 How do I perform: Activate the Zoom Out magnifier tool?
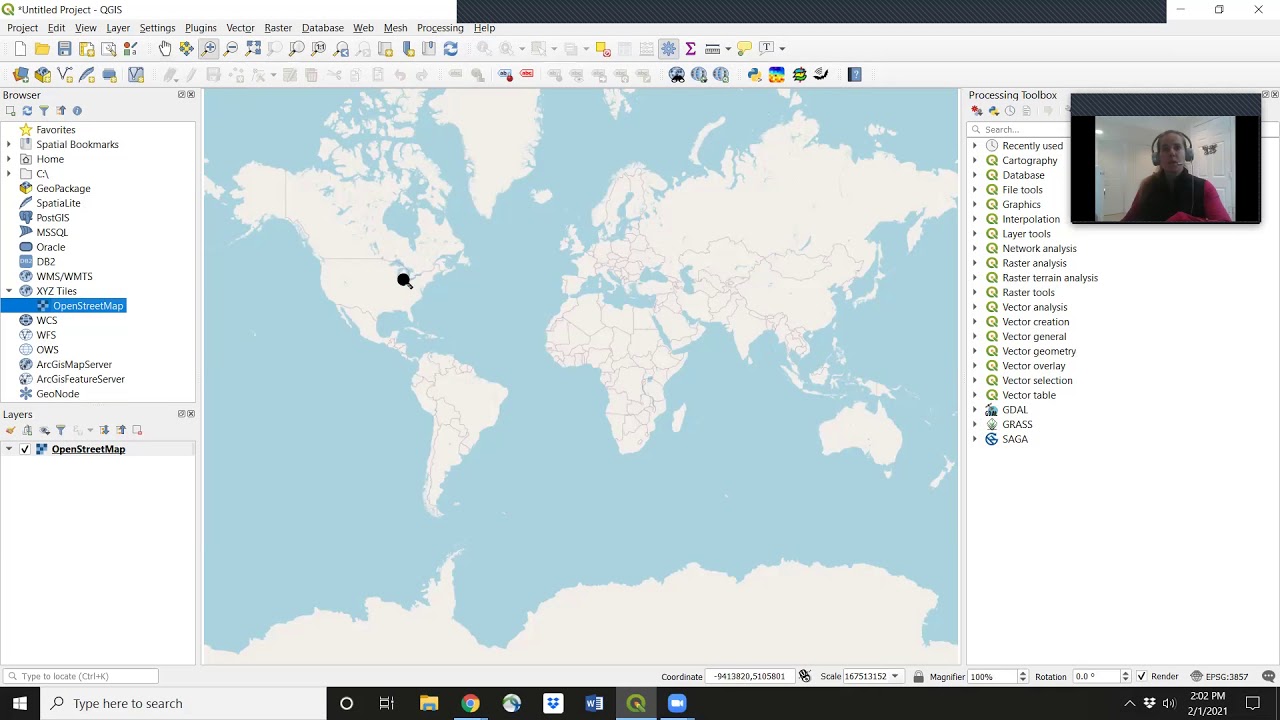(x=231, y=48)
